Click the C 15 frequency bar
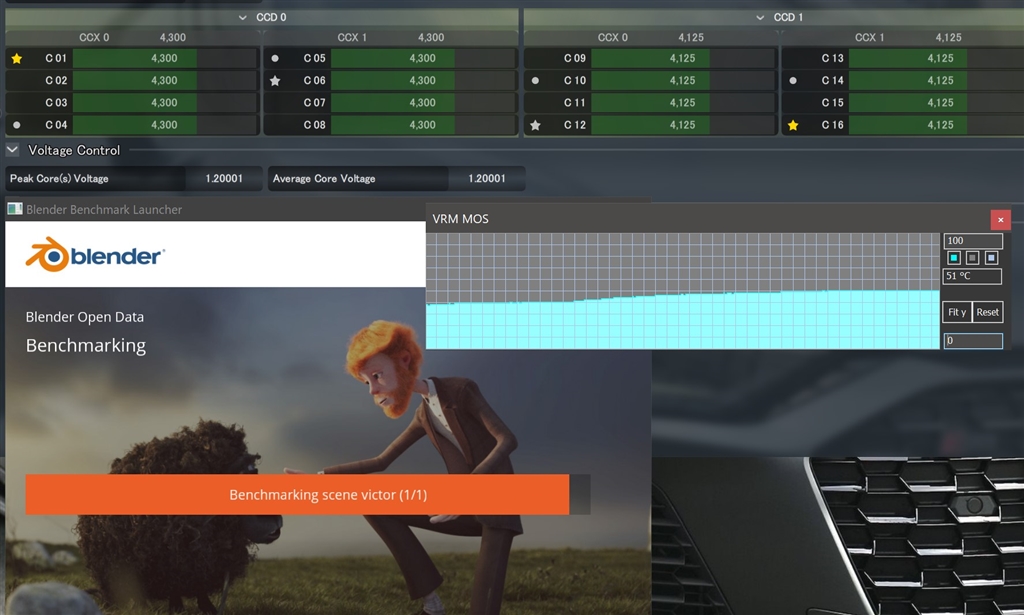 tap(936, 102)
